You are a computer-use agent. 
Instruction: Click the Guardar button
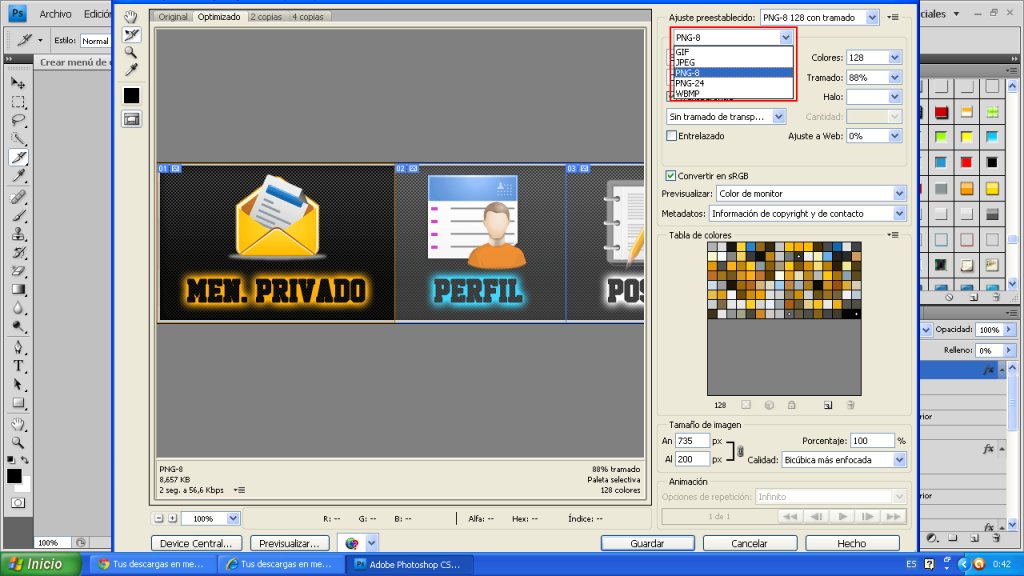(648, 543)
